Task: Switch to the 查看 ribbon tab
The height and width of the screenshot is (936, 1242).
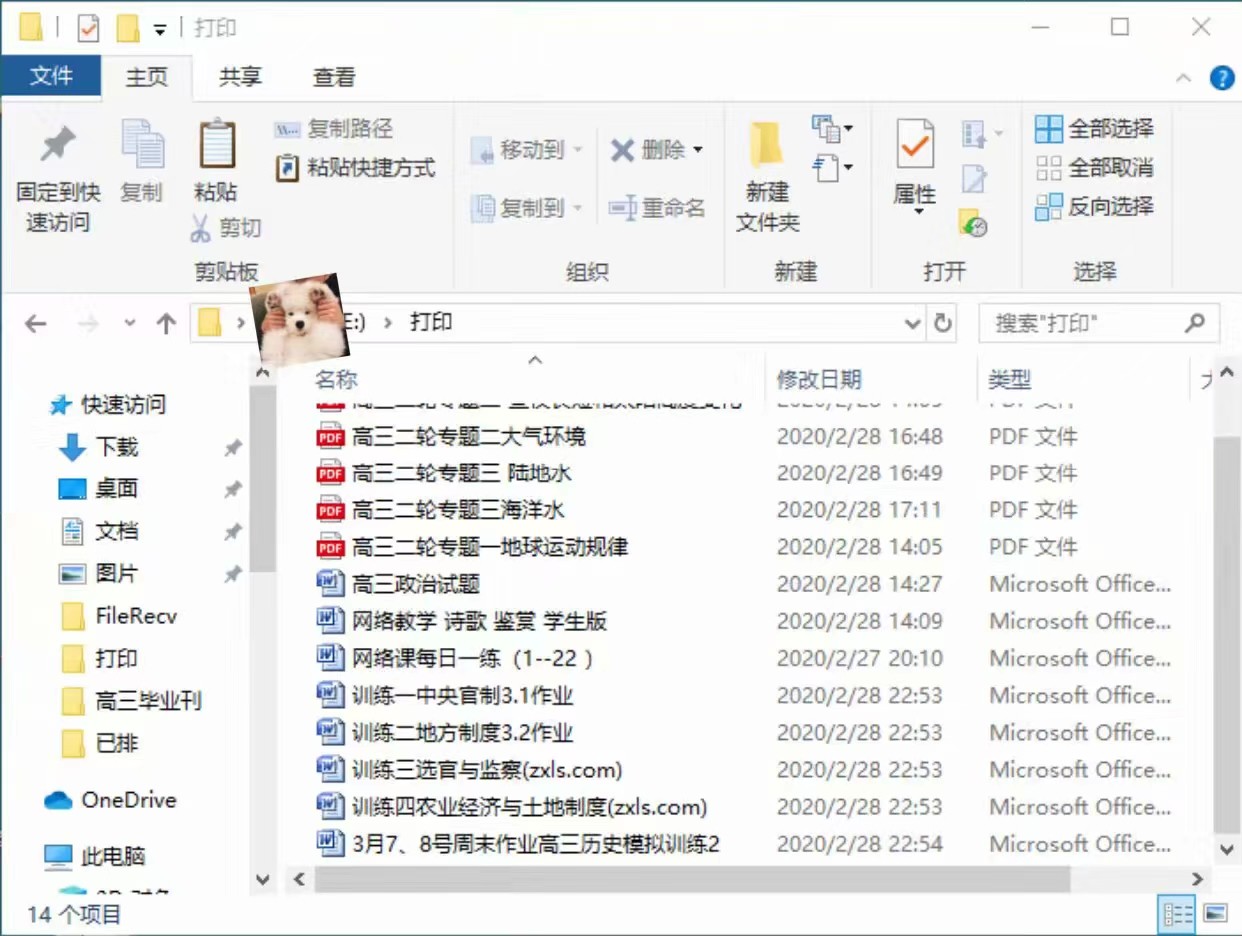Action: [x=333, y=77]
